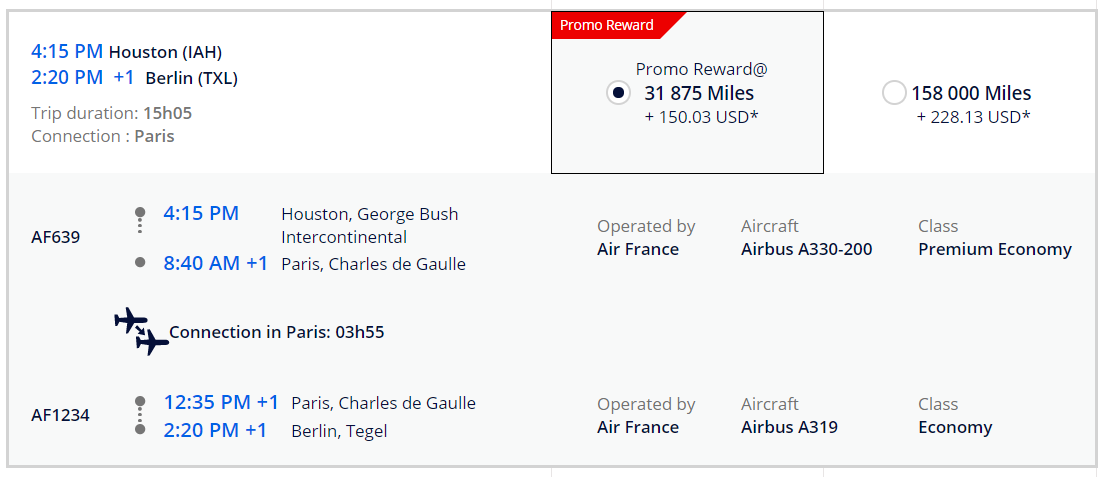Select the 31 875 Miles Promo Reward option
1105x477 pixels.
(619, 93)
